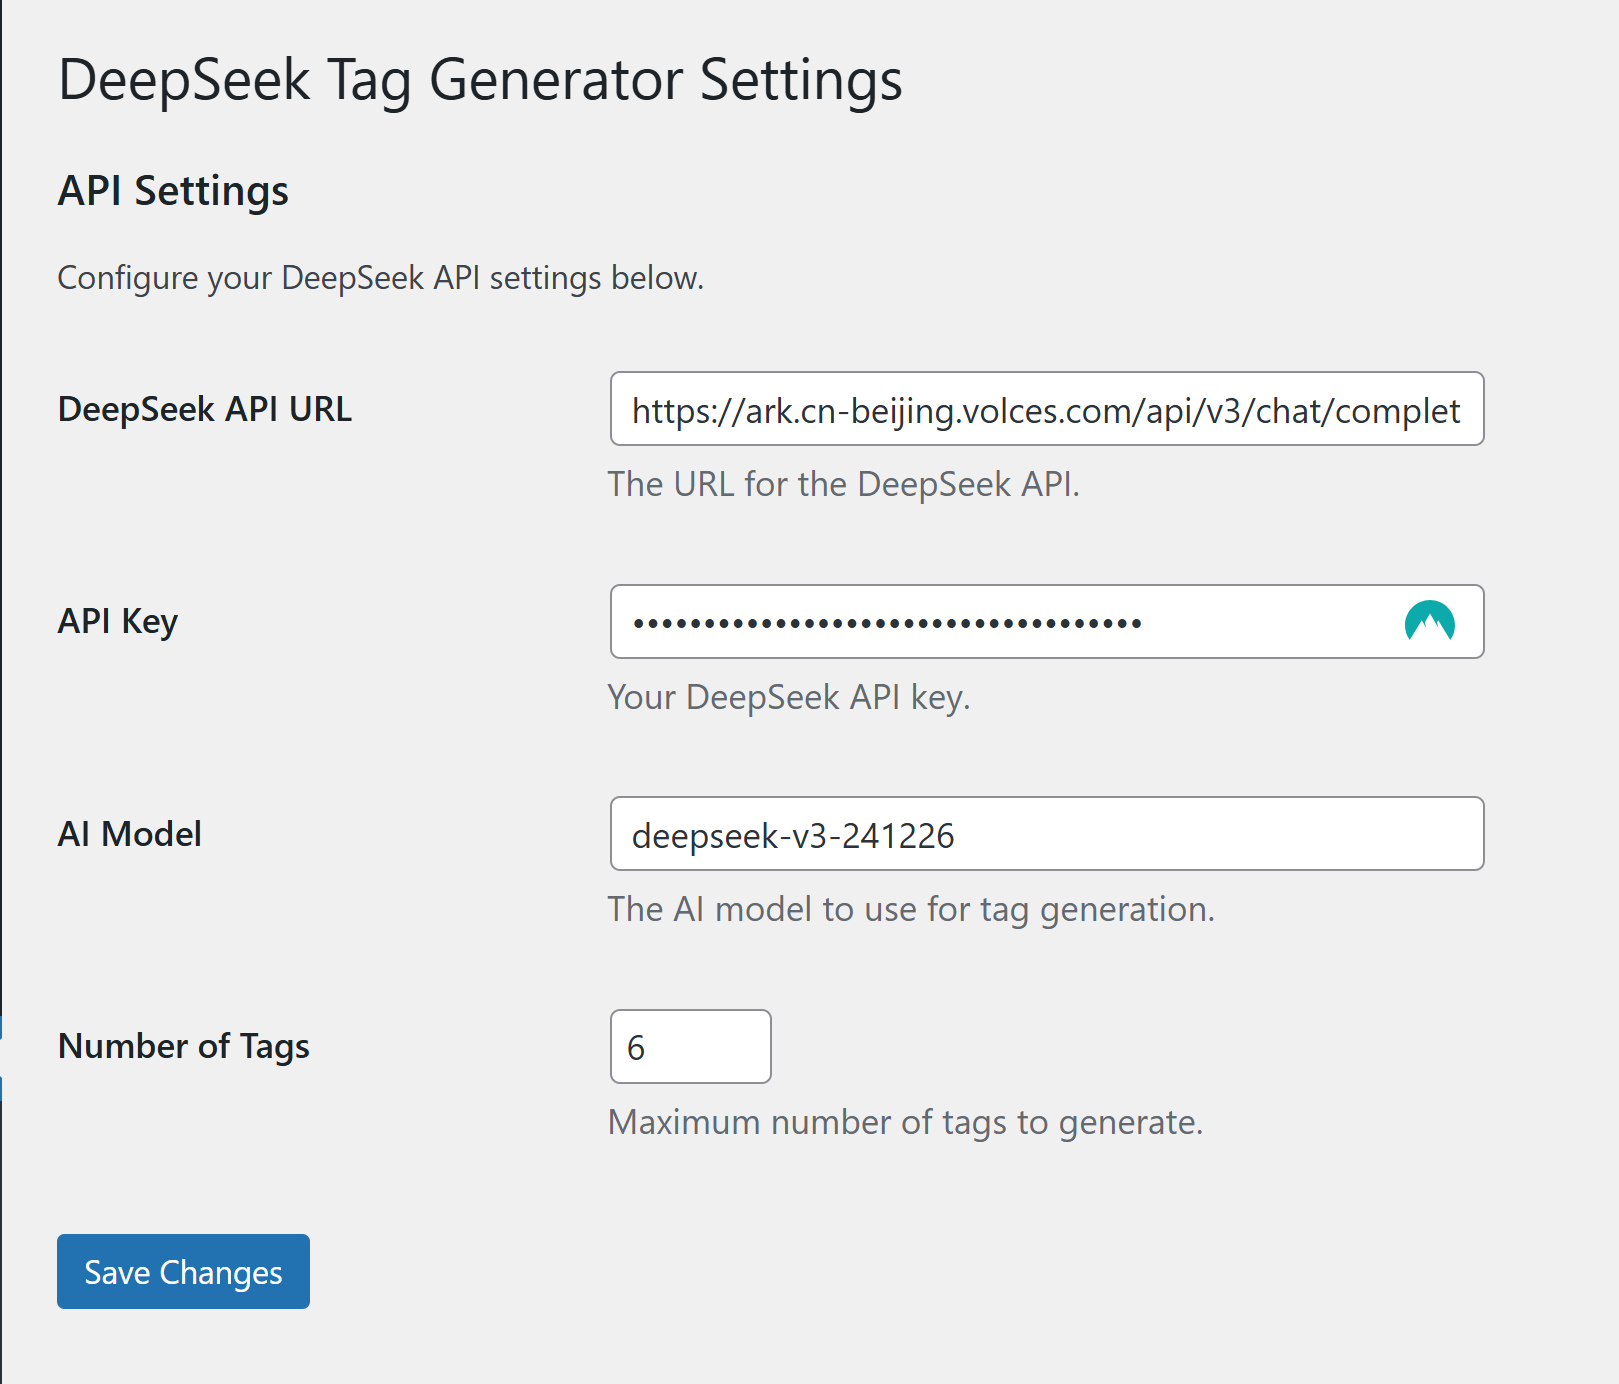Click 'Maximum number of tags to generate.' text
This screenshot has height=1384, width=1619.
coord(905,1122)
